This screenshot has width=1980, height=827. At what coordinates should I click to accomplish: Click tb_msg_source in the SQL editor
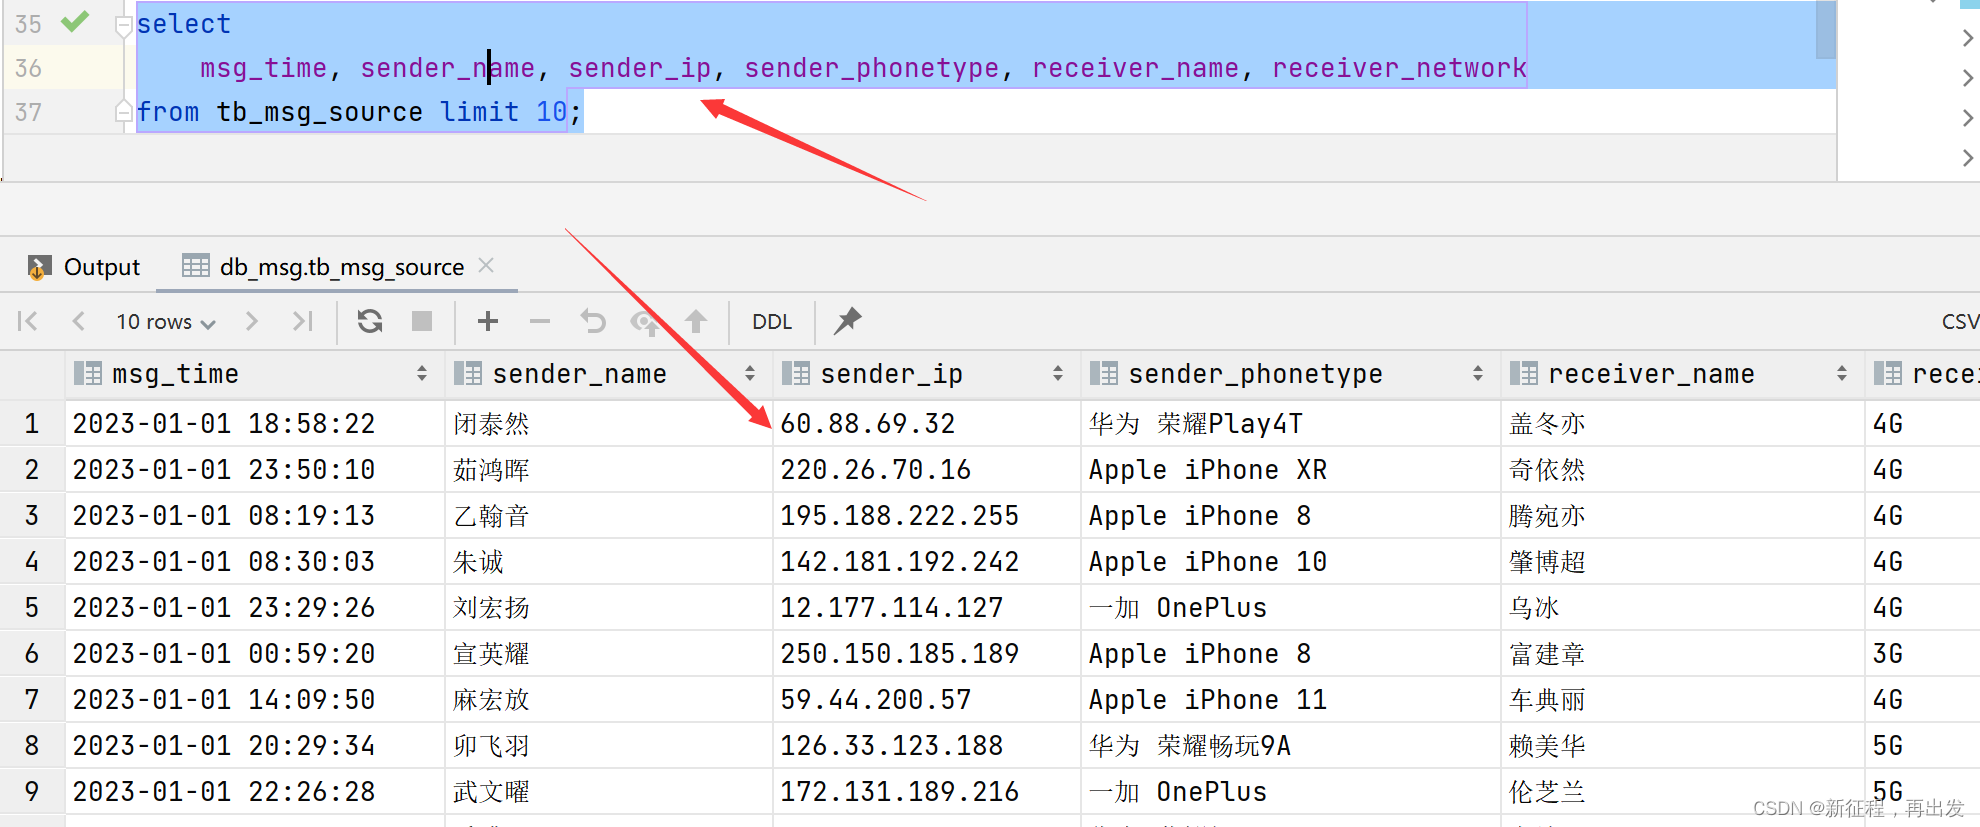pos(320,112)
